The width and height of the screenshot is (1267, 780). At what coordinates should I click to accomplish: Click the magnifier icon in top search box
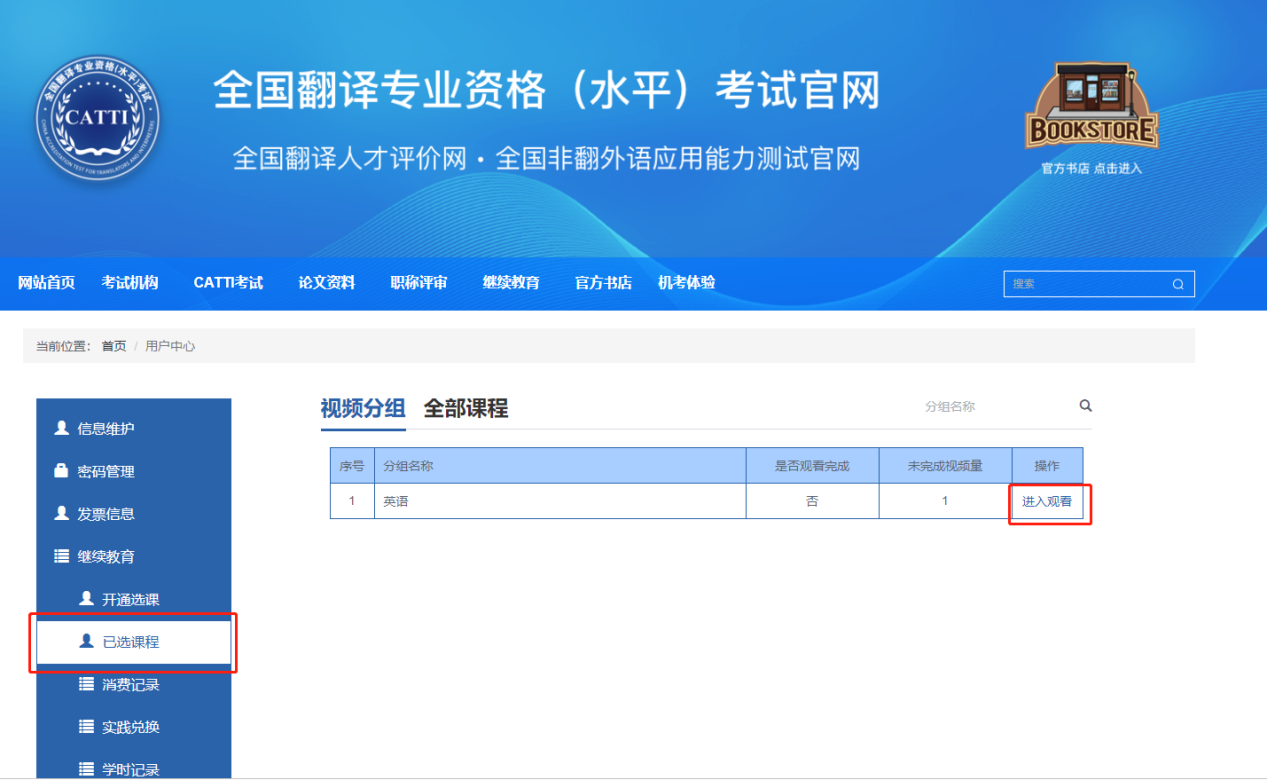coord(1178,284)
